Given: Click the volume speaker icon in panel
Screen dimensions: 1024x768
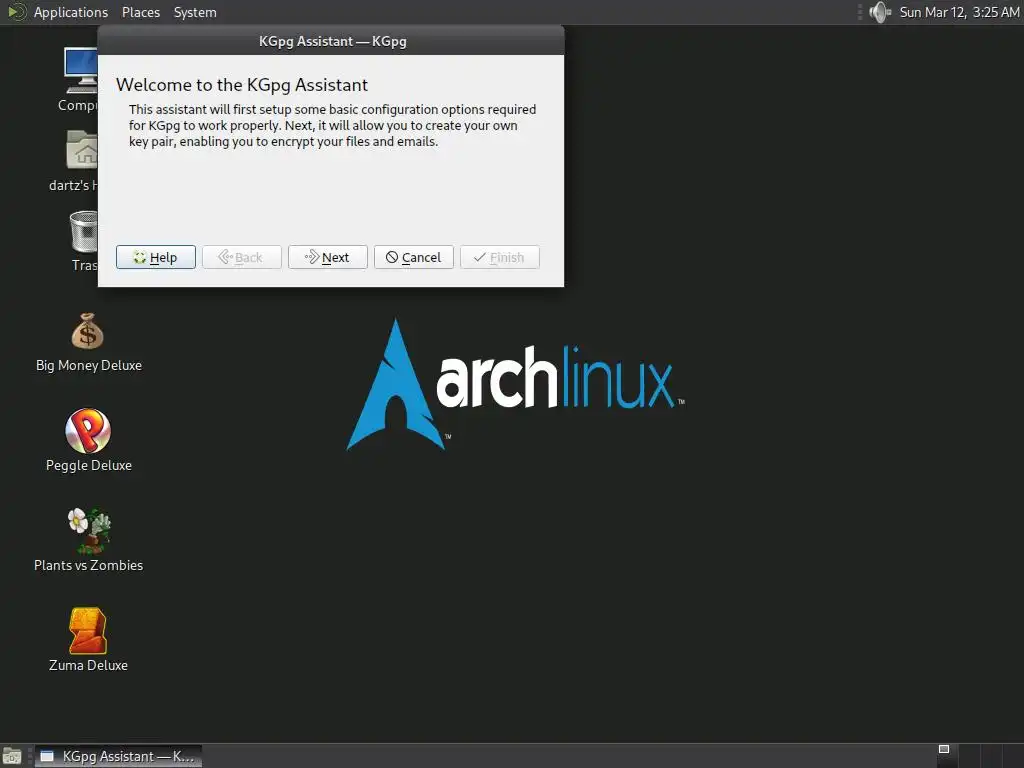Looking at the screenshot, I should (880, 12).
